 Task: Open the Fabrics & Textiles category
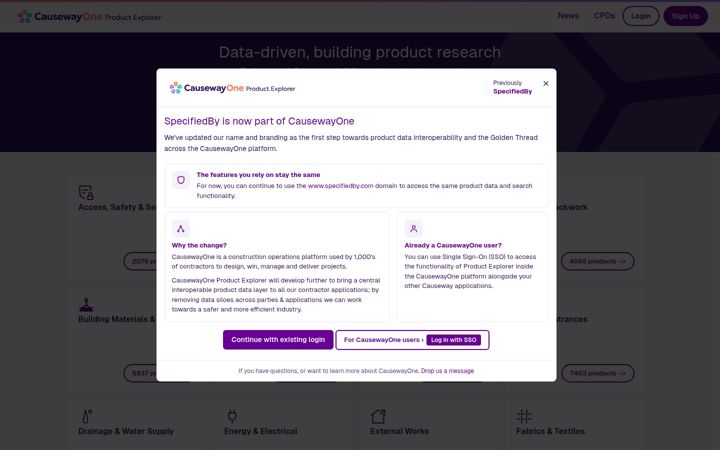click(550, 431)
